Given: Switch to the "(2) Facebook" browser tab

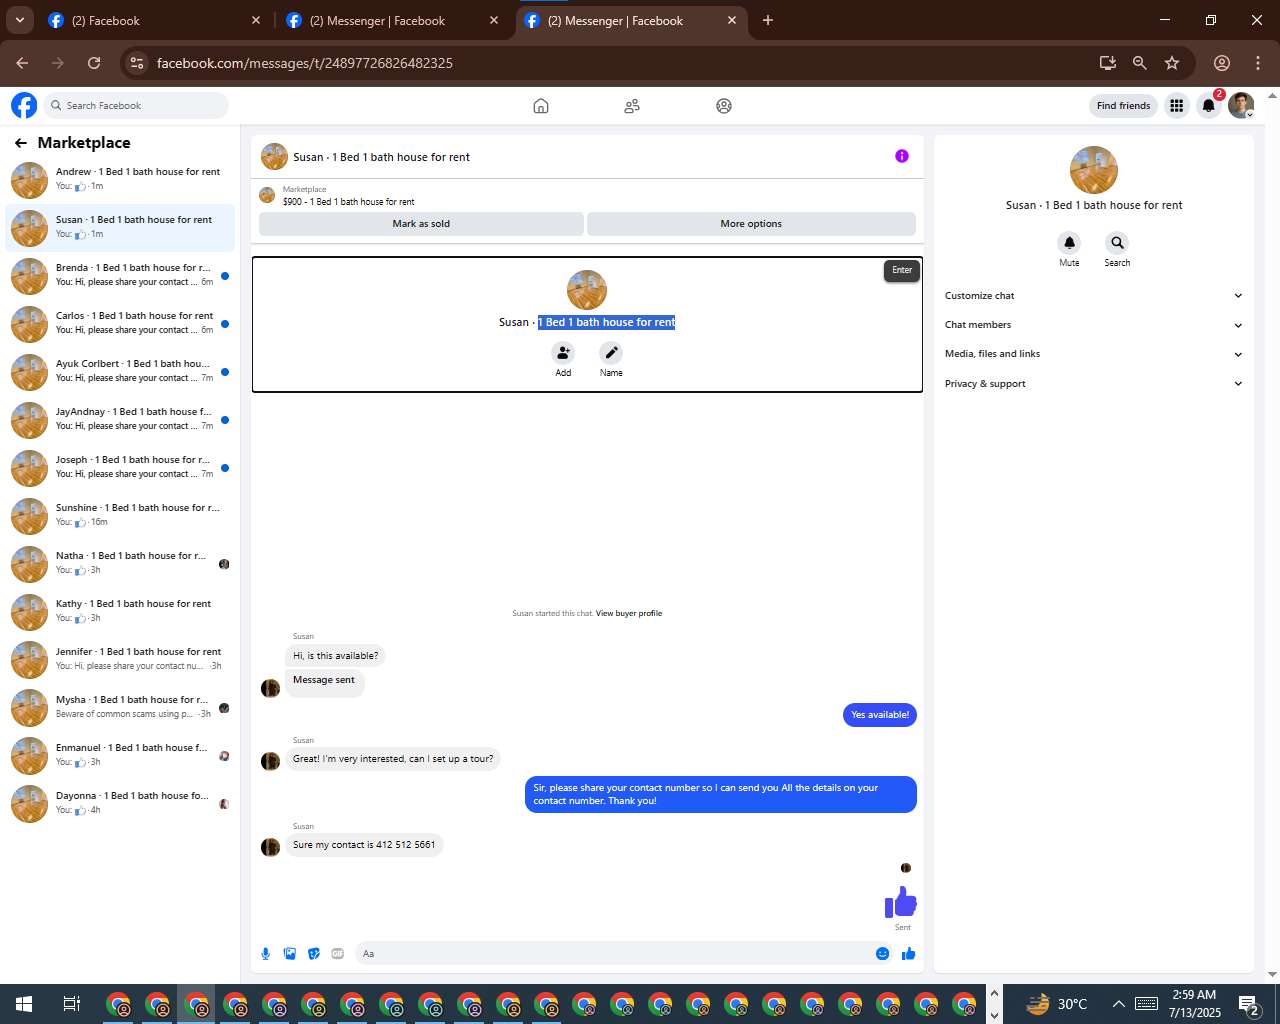Looking at the screenshot, I should click(x=155, y=20).
